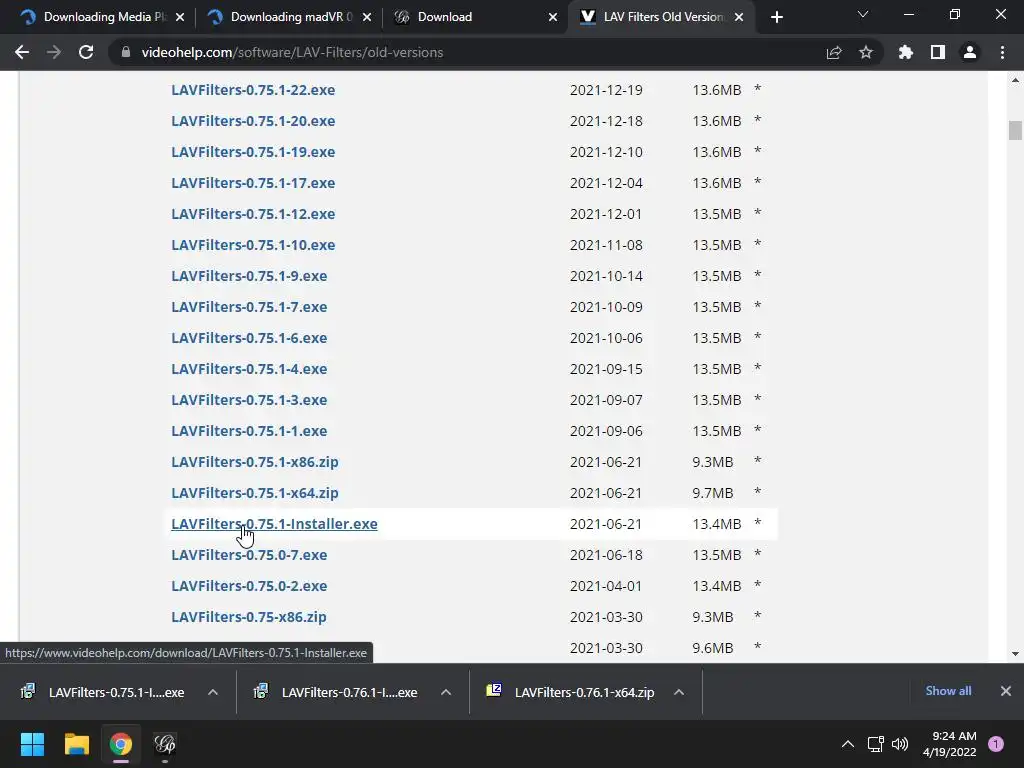Image resolution: width=1024 pixels, height=768 pixels.
Task: View site info via the lock icon
Action: click(x=126, y=52)
